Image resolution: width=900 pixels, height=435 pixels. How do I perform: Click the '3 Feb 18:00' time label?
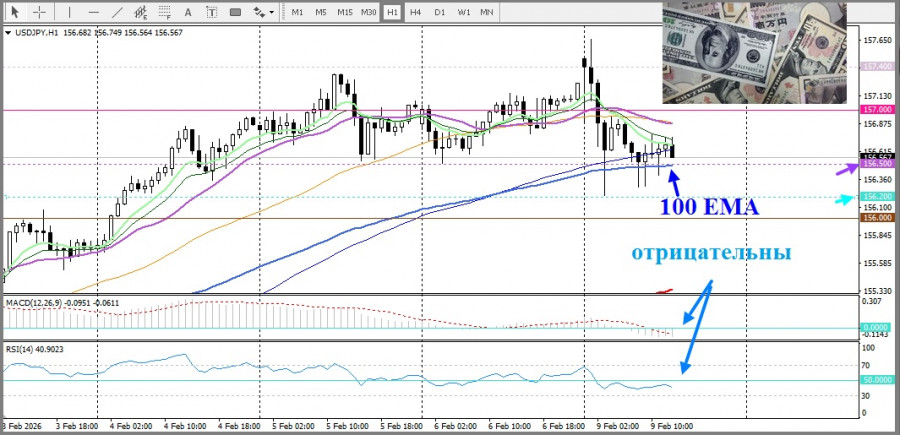pyautogui.click(x=76, y=426)
